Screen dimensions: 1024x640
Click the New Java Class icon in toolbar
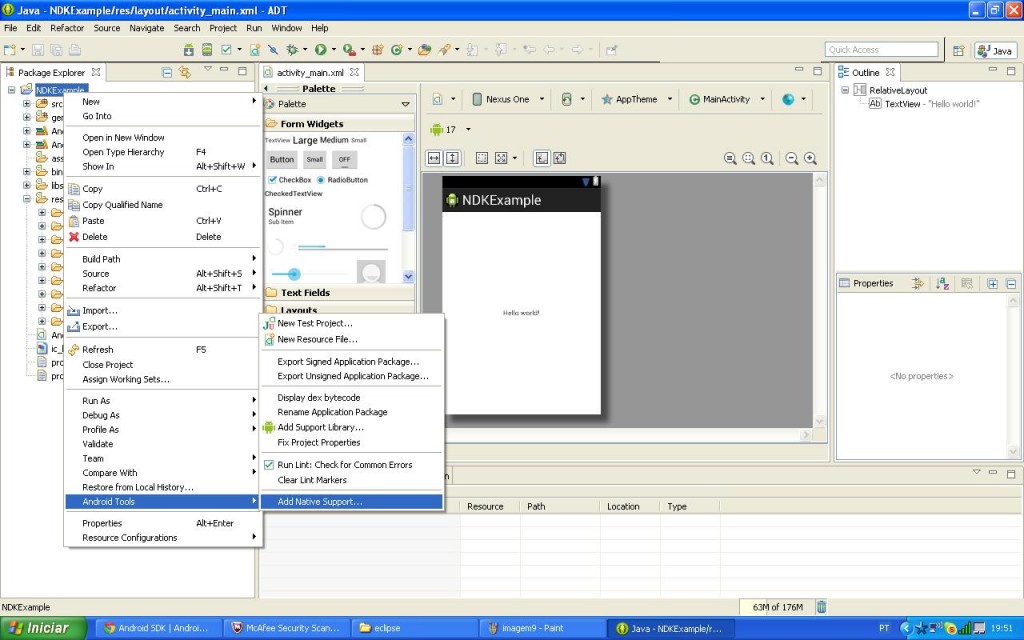point(396,50)
